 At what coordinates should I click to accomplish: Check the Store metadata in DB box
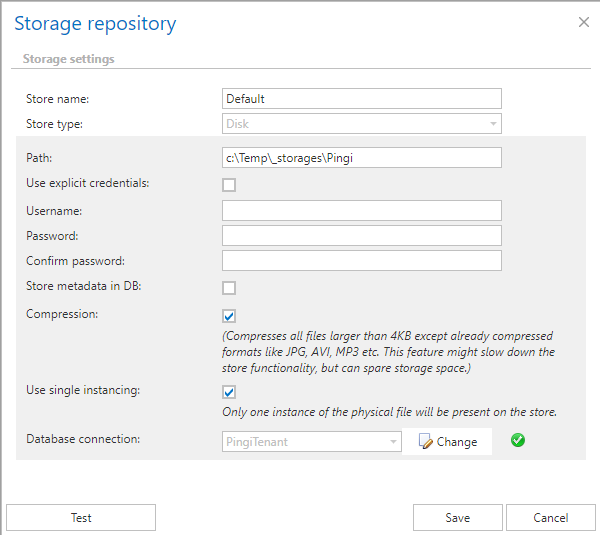tap(229, 288)
